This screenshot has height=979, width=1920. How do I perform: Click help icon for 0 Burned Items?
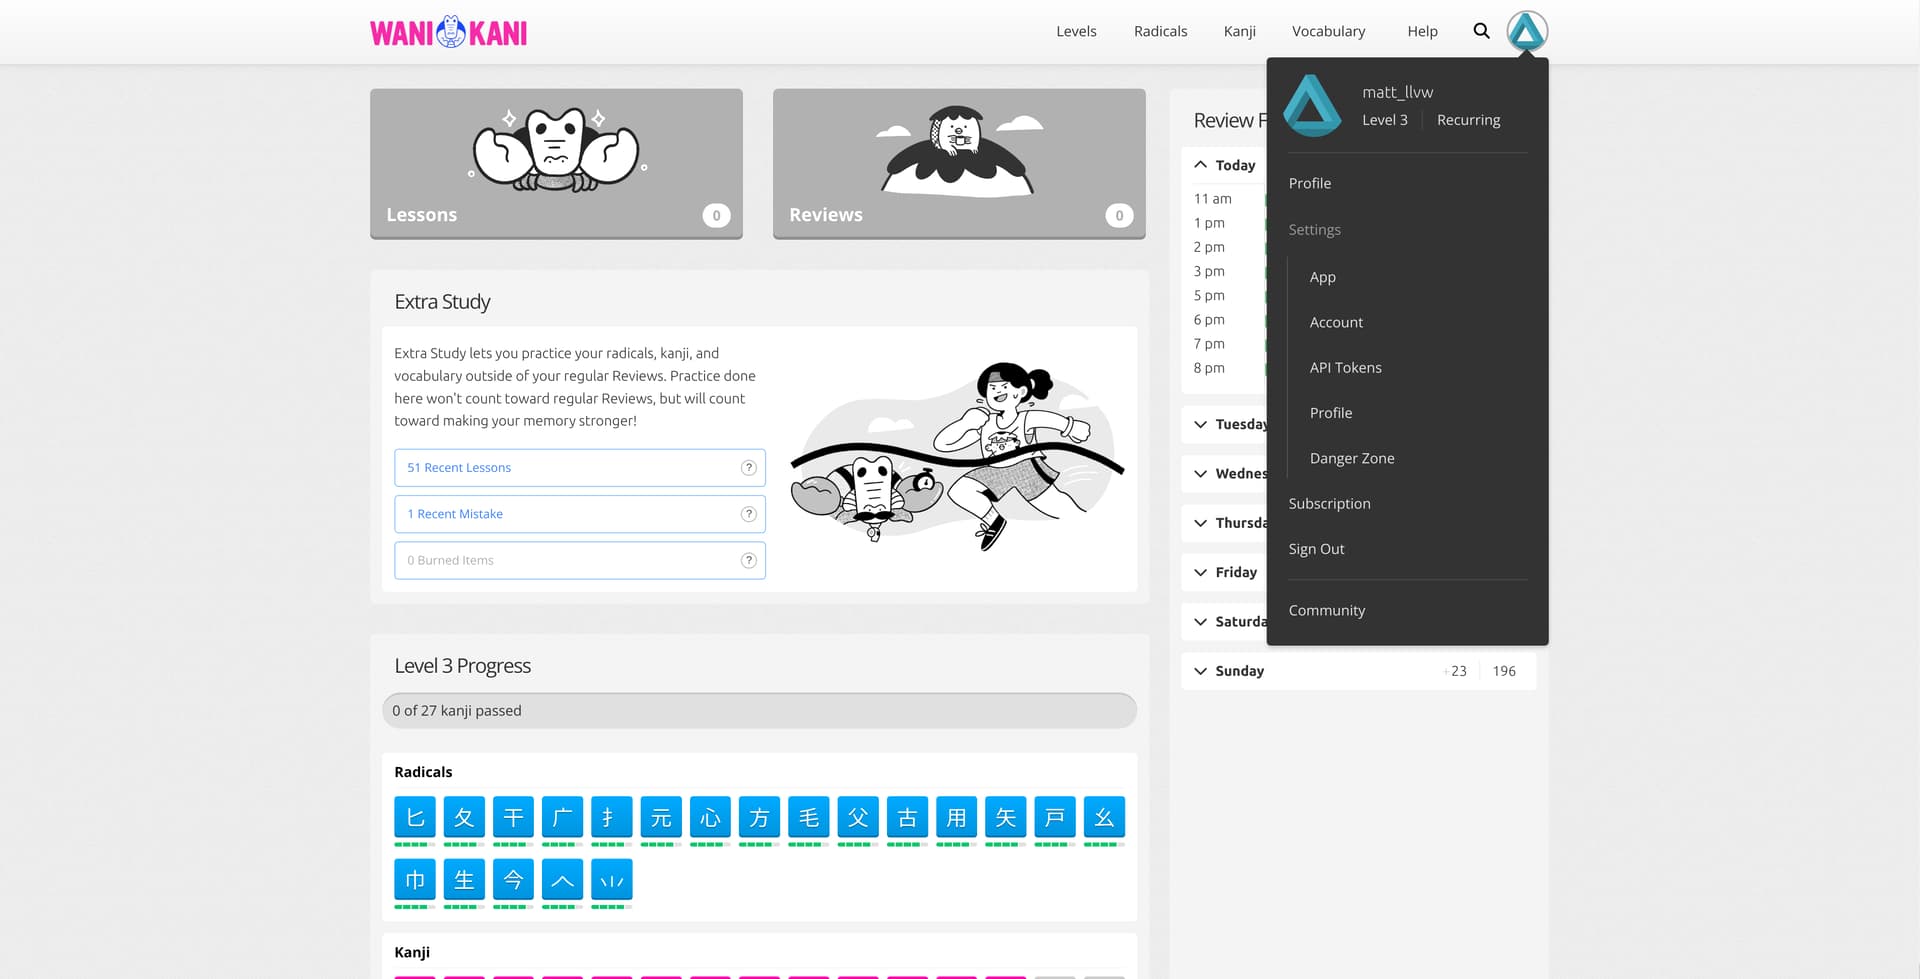[748, 561]
